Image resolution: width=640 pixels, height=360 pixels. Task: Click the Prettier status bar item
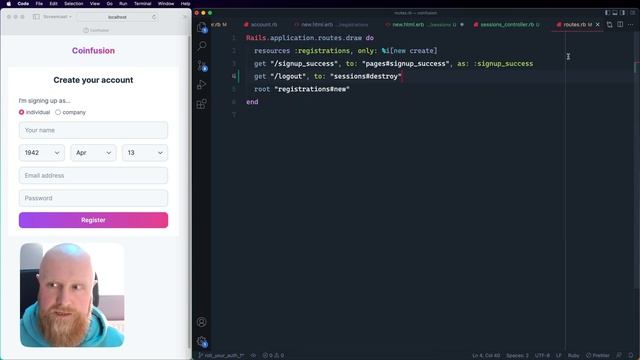pyautogui.click(x=598, y=356)
